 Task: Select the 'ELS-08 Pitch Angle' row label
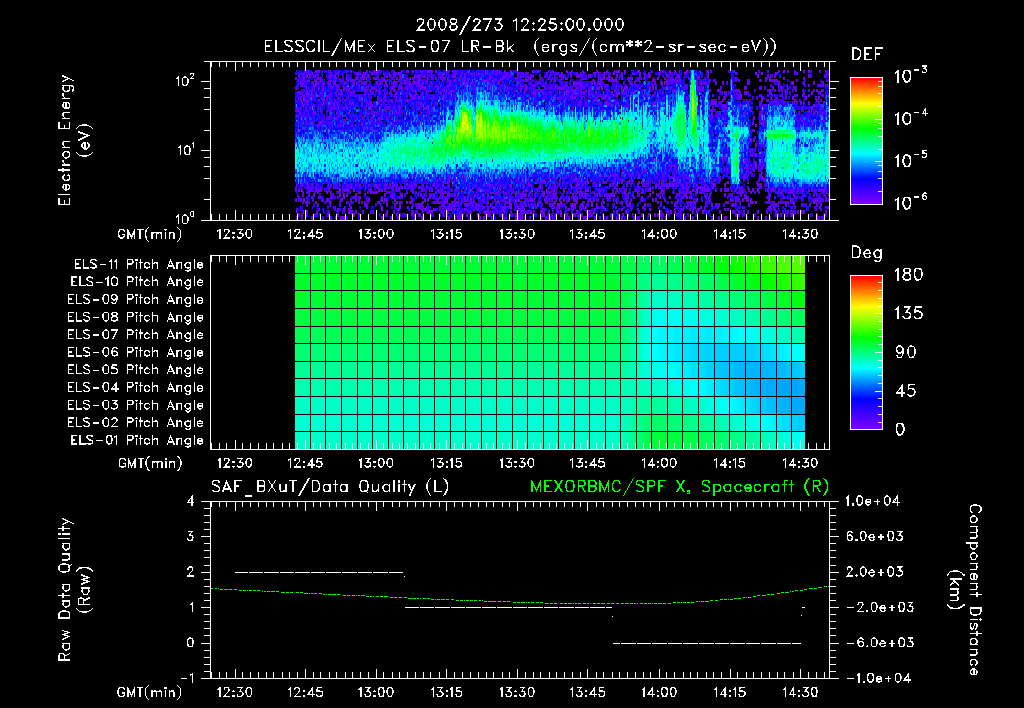135,317
